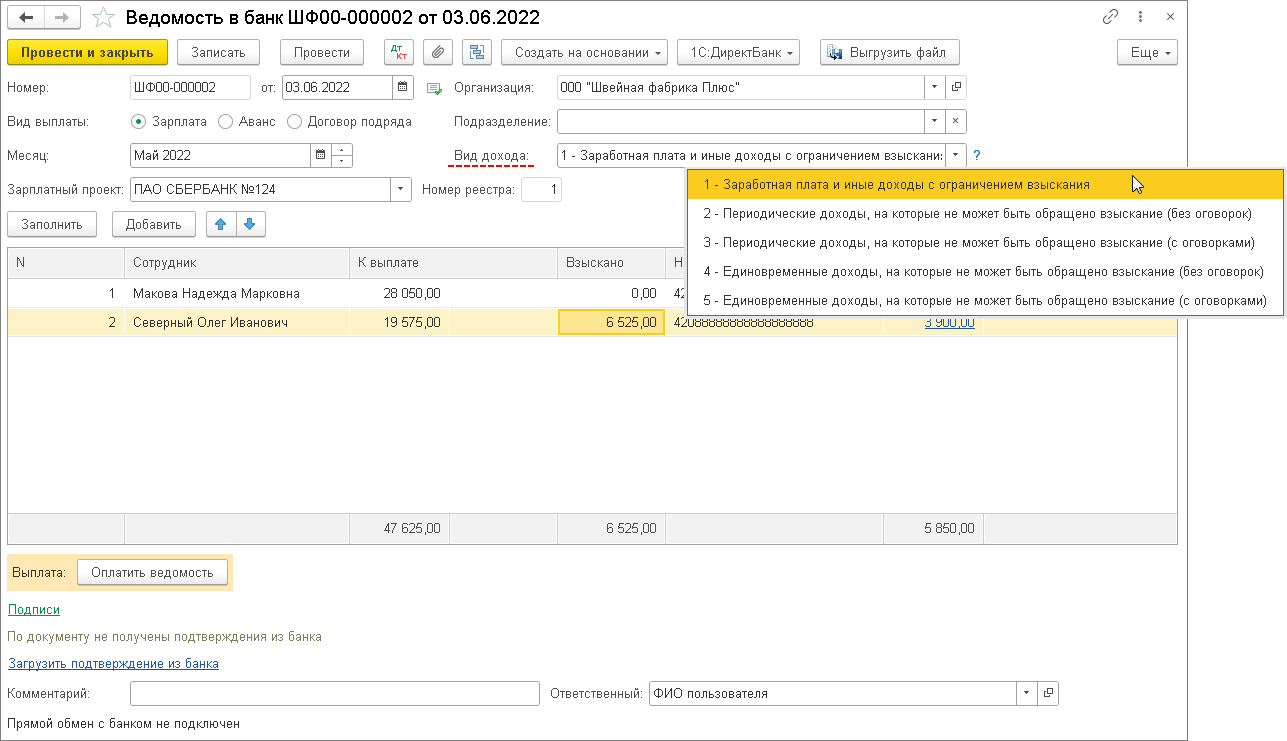This screenshot has height=741, width=1287.
Task: Open the Создать на основании dropdown
Action: 584,52
